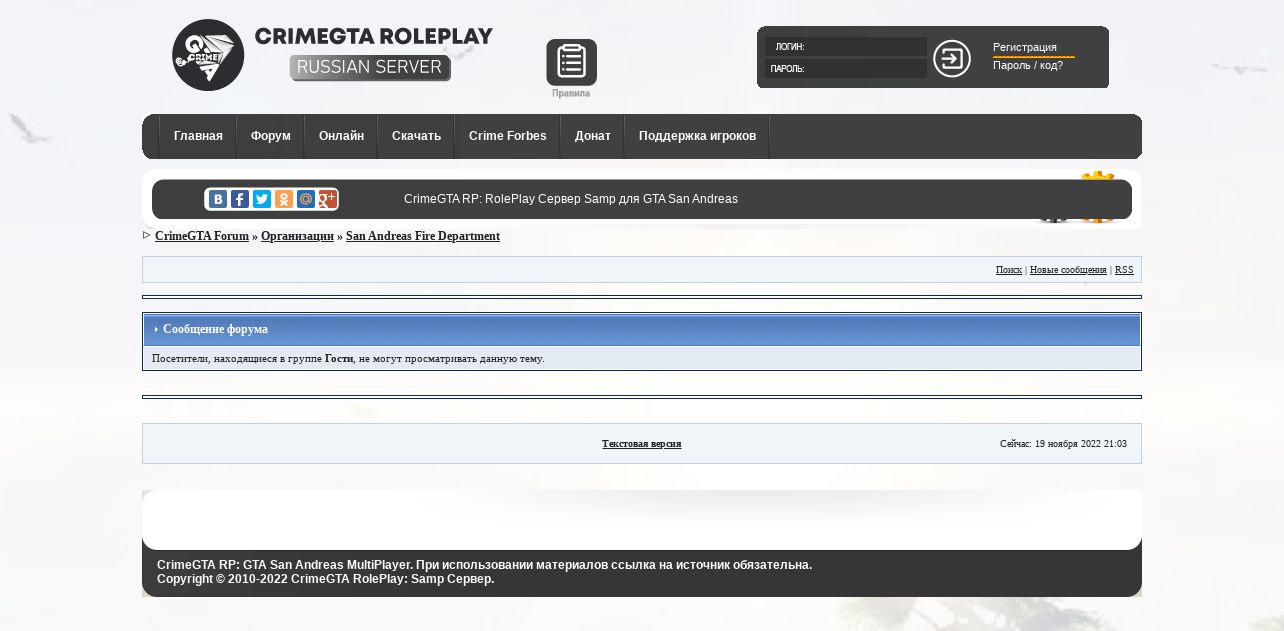Share via Odnoklassniki icon
The height and width of the screenshot is (631, 1284).
[x=284, y=199]
